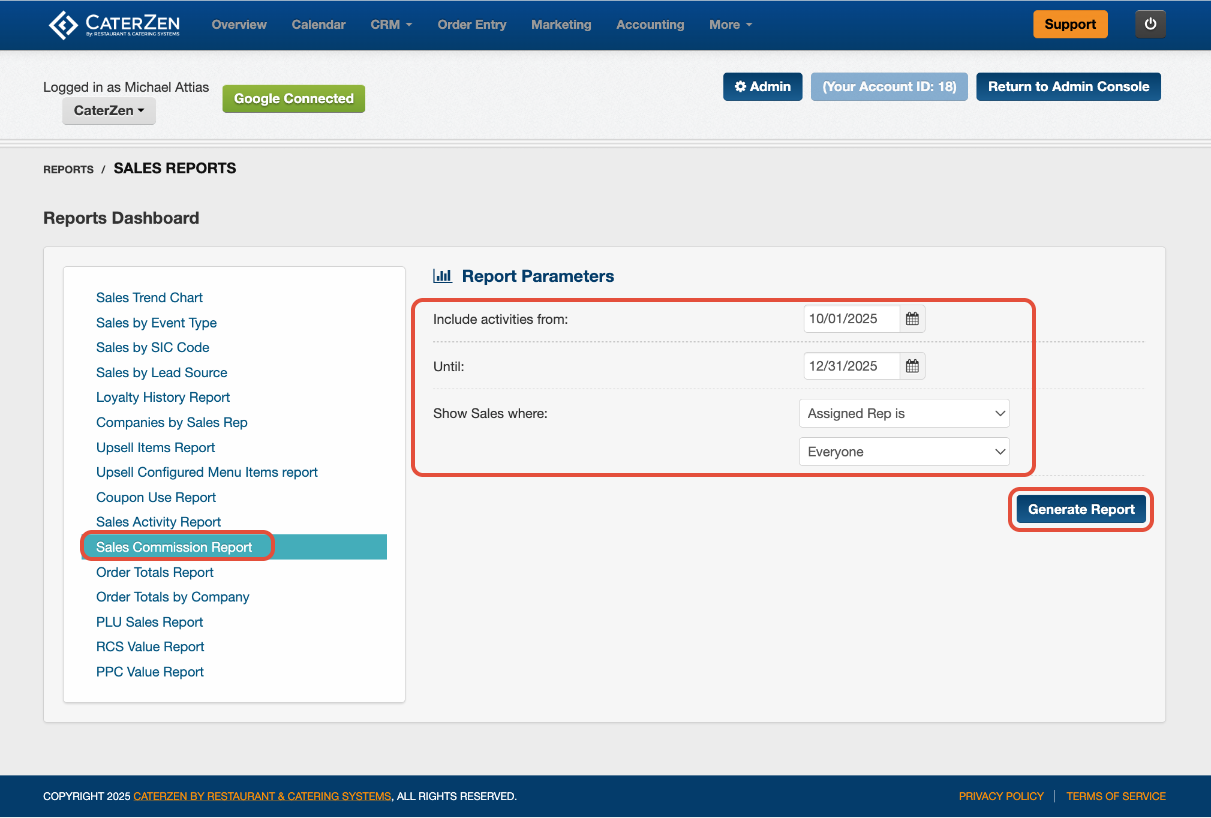Screen dimensions: 1211x818
Task: Open Marketing in navigation bar
Action: 561,25
